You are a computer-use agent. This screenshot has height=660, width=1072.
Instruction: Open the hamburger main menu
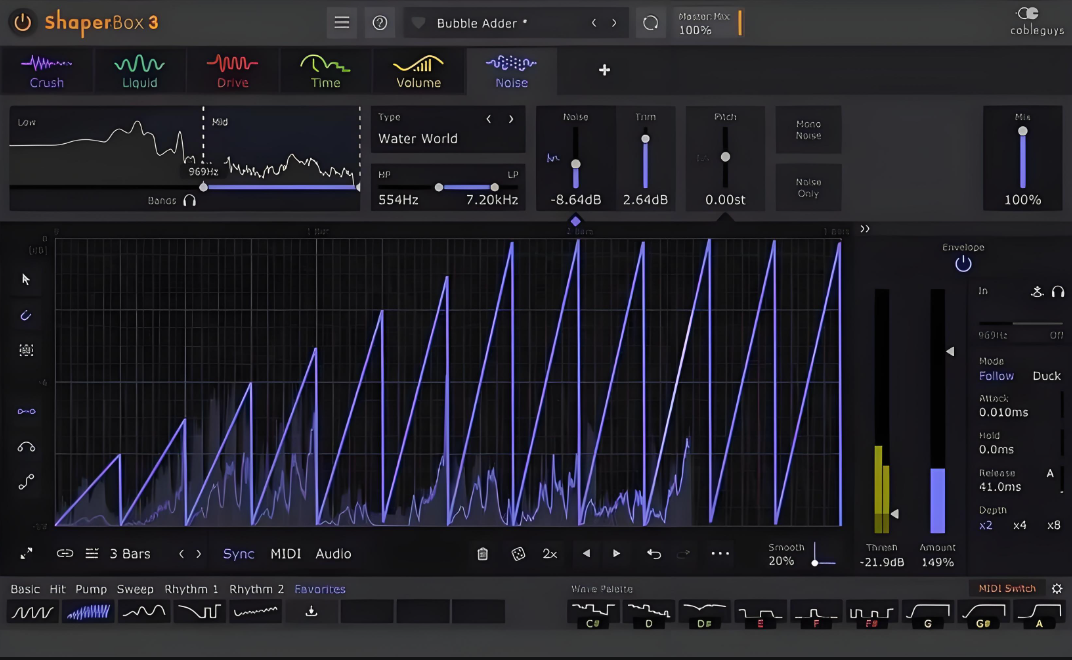coord(342,23)
